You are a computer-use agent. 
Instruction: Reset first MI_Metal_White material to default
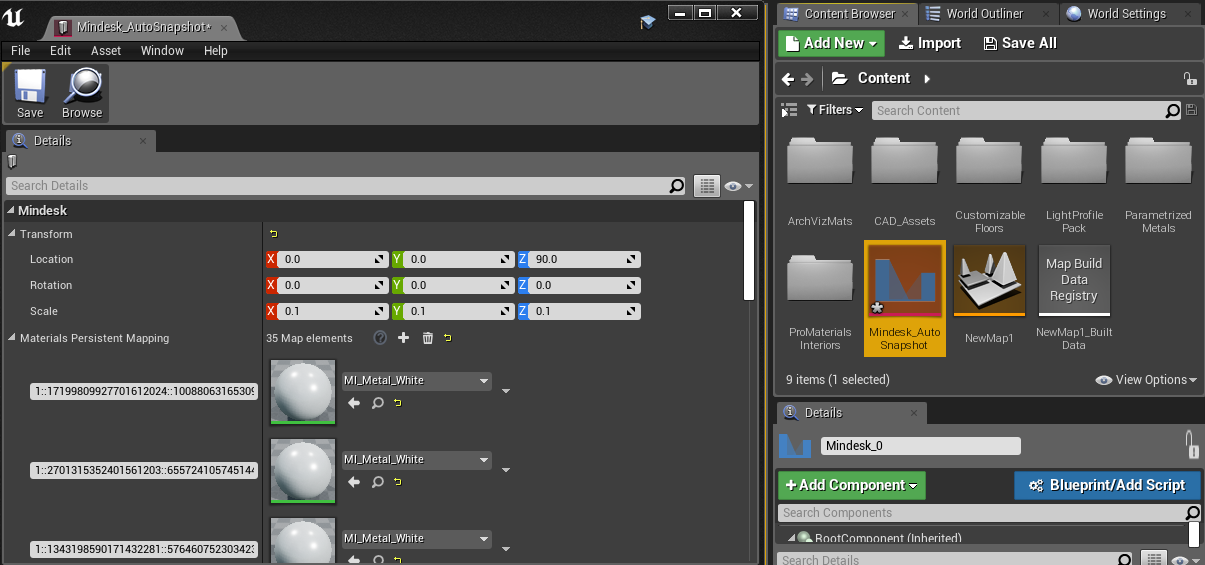pos(398,402)
